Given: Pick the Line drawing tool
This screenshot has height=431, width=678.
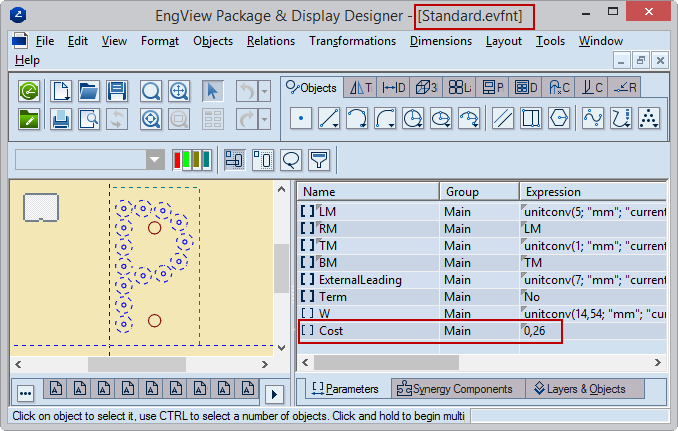Looking at the screenshot, I should click(329, 119).
